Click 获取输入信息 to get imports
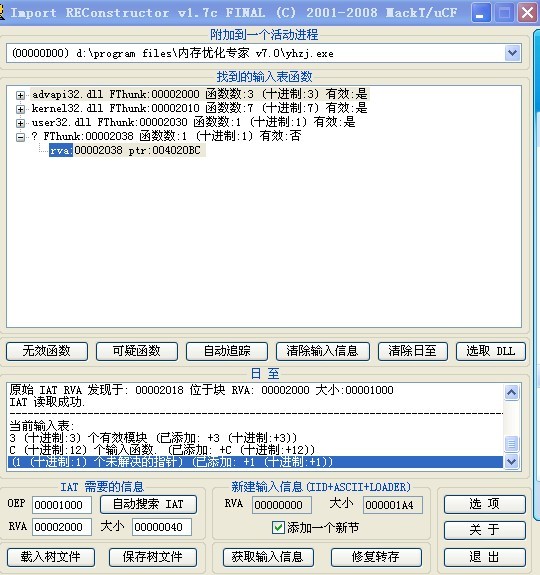The height and width of the screenshot is (575, 540). 268,557
